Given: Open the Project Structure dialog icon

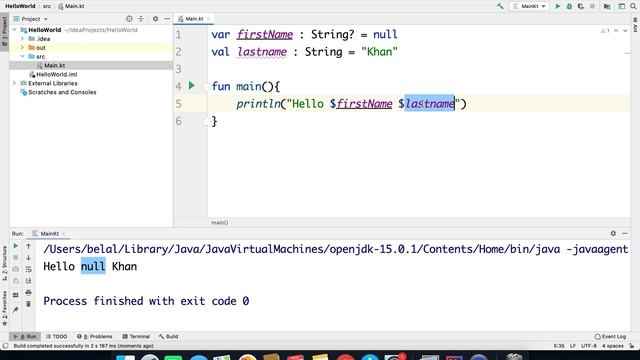Looking at the screenshot, I should coord(607,6).
